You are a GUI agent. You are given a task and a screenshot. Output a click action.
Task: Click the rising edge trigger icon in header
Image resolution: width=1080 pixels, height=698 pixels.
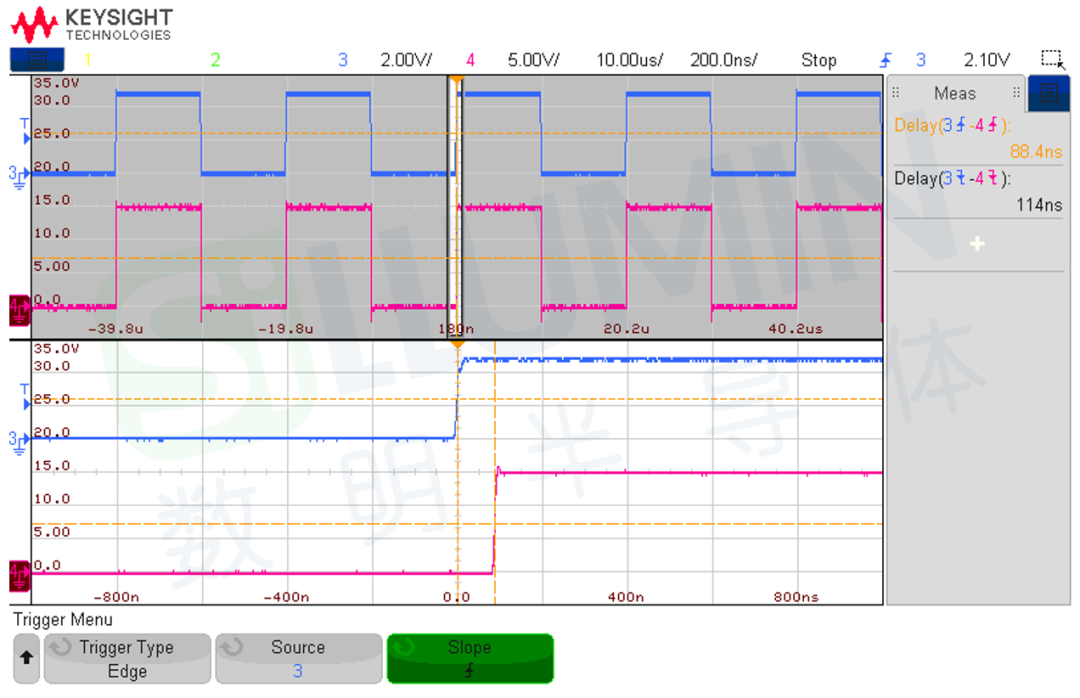pyautogui.click(x=886, y=60)
